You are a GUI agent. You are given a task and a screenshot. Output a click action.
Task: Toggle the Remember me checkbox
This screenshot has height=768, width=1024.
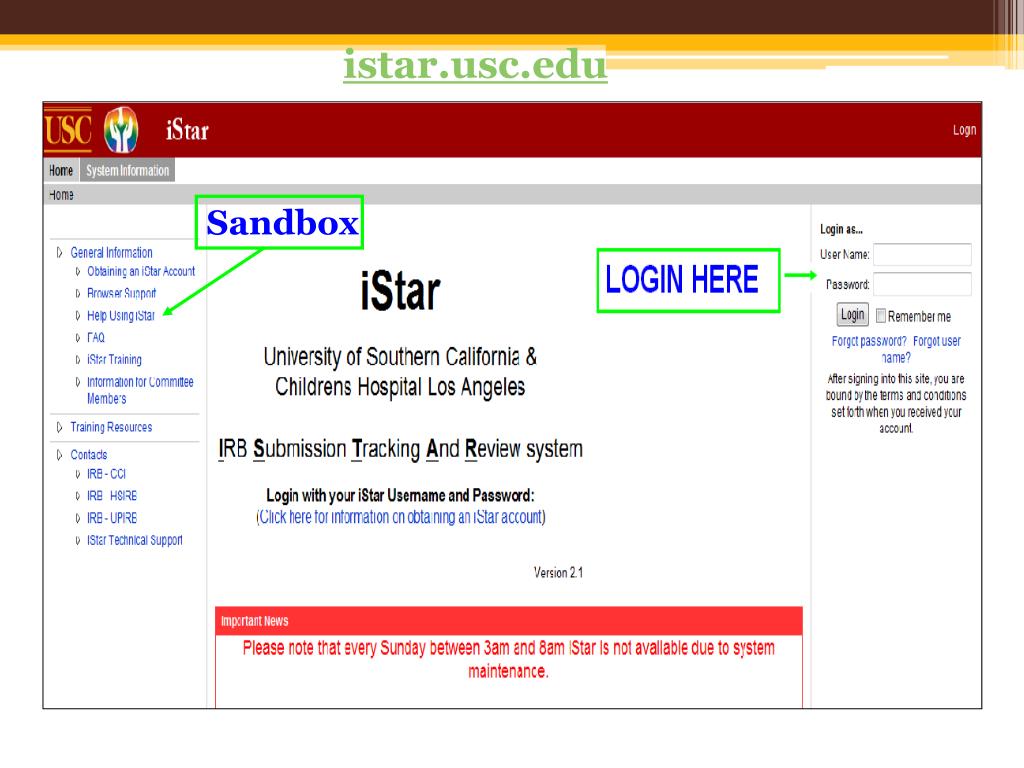click(880, 316)
